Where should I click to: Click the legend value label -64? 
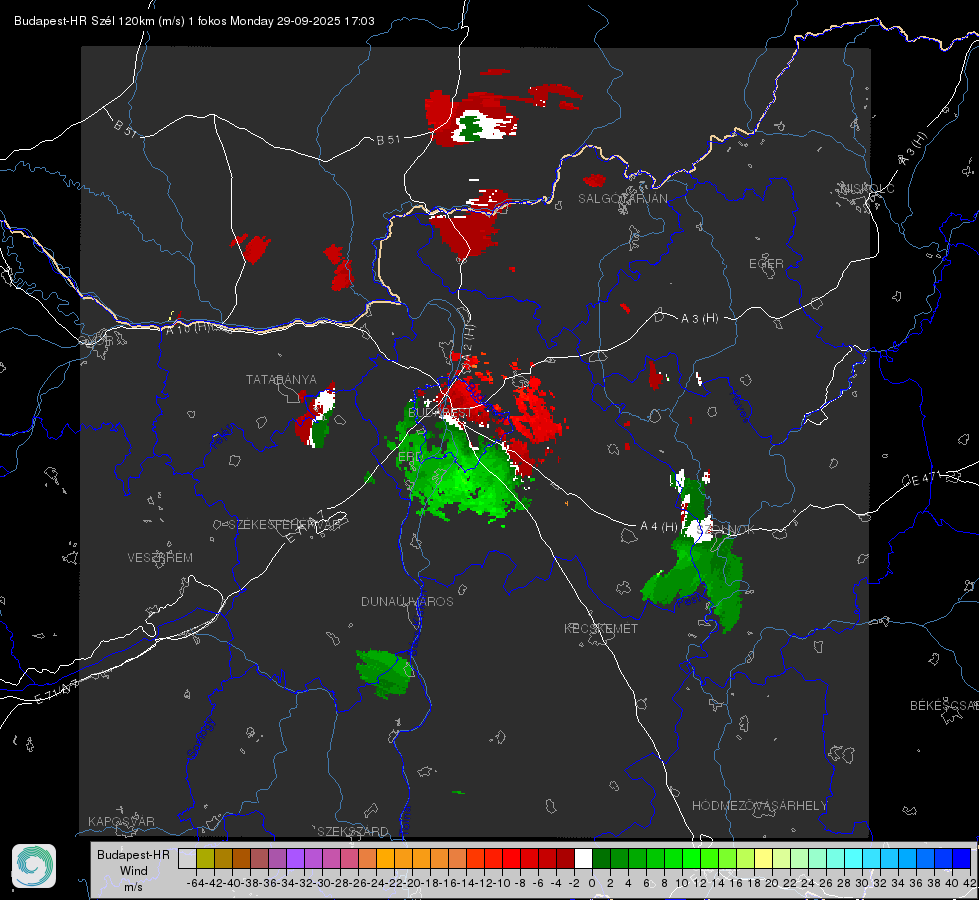[x=196, y=883]
